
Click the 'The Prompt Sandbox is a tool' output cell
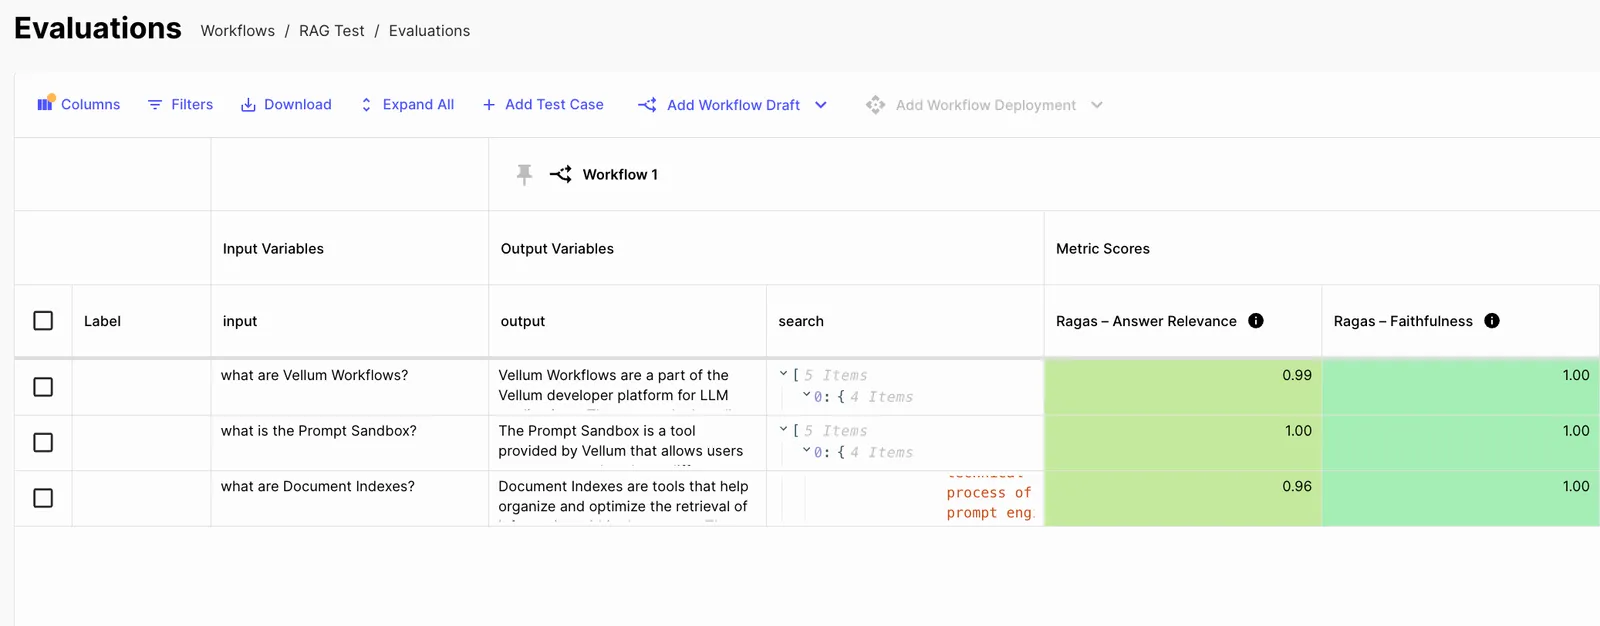click(627, 443)
